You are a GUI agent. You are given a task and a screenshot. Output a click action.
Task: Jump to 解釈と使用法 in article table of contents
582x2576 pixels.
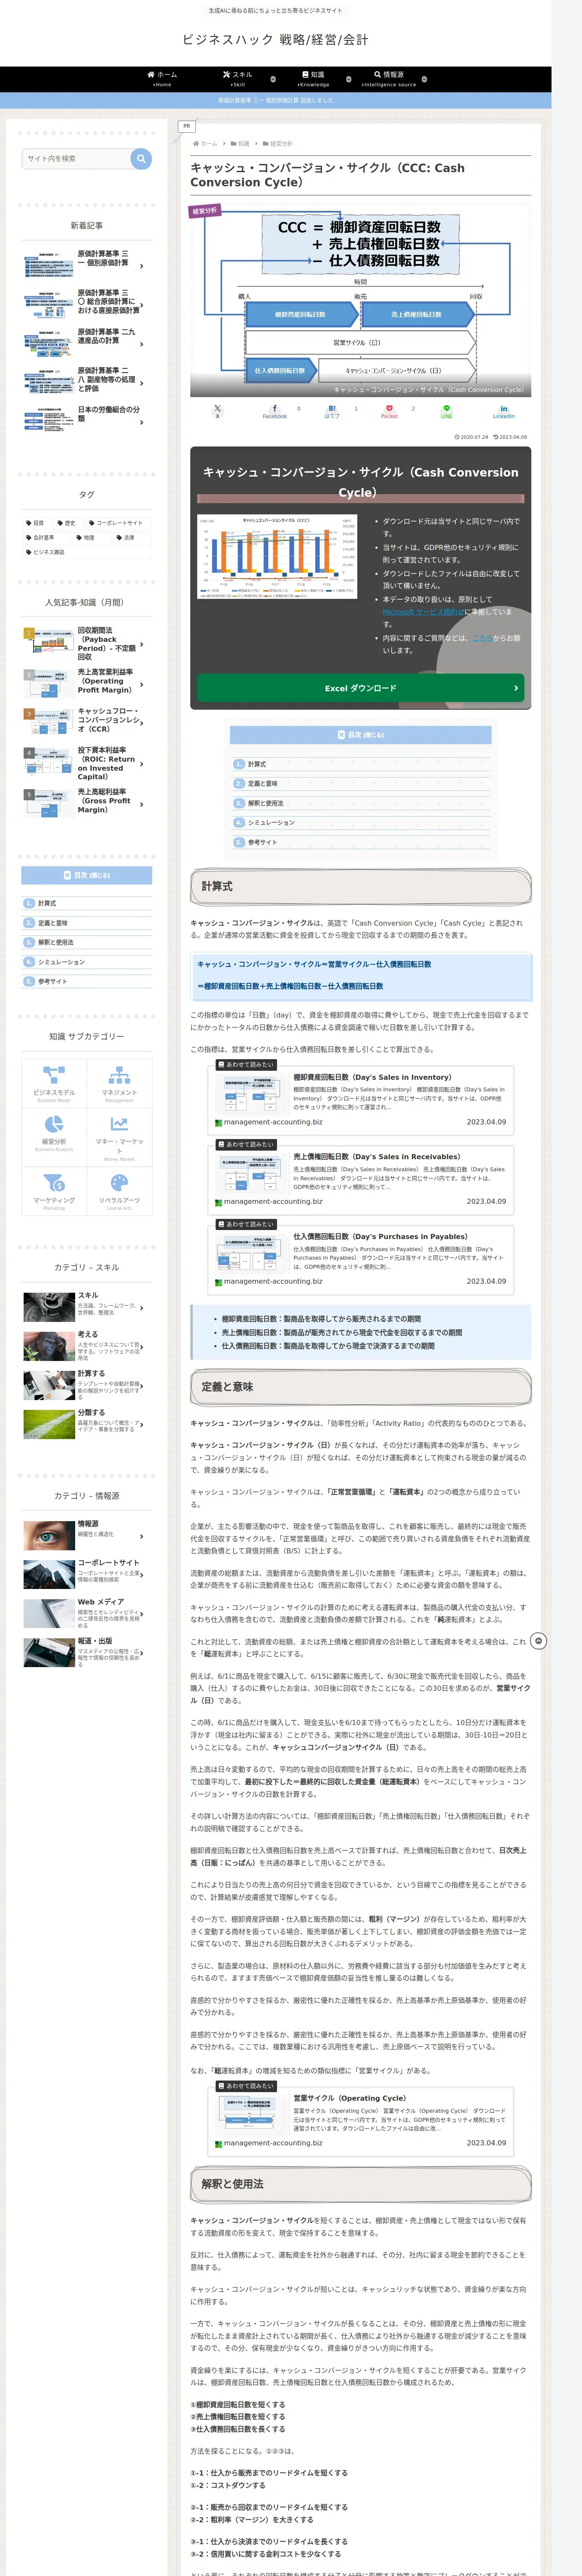click(265, 803)
